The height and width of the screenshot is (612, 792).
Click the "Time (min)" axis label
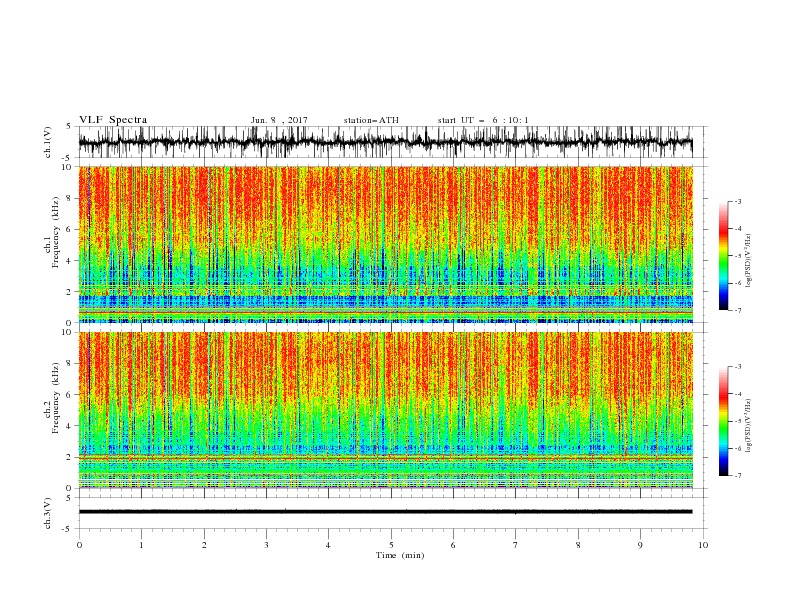click(x=400, y=555)
